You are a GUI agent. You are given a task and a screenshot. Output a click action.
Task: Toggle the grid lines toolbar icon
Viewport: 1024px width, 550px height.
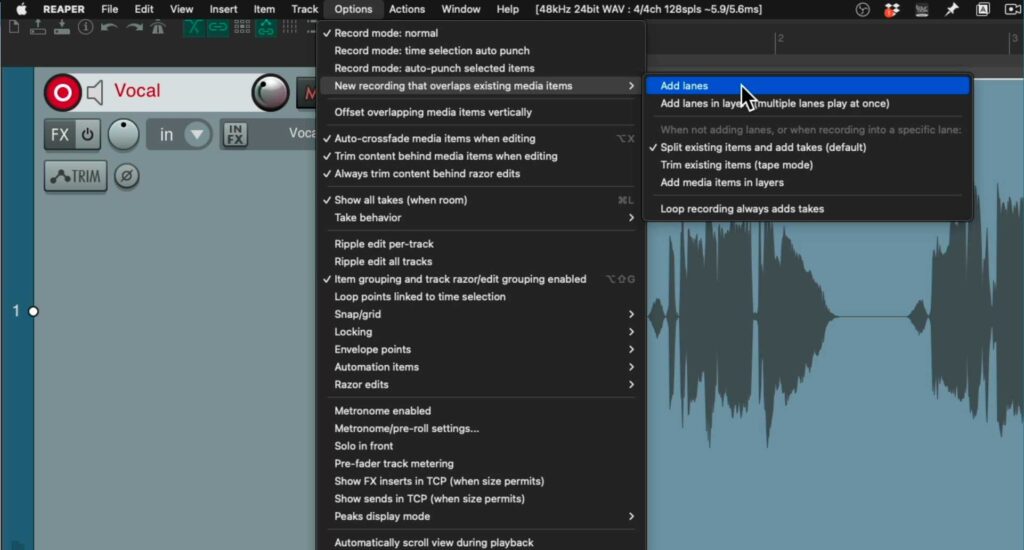pyautogui.click(x=289, y=27)
